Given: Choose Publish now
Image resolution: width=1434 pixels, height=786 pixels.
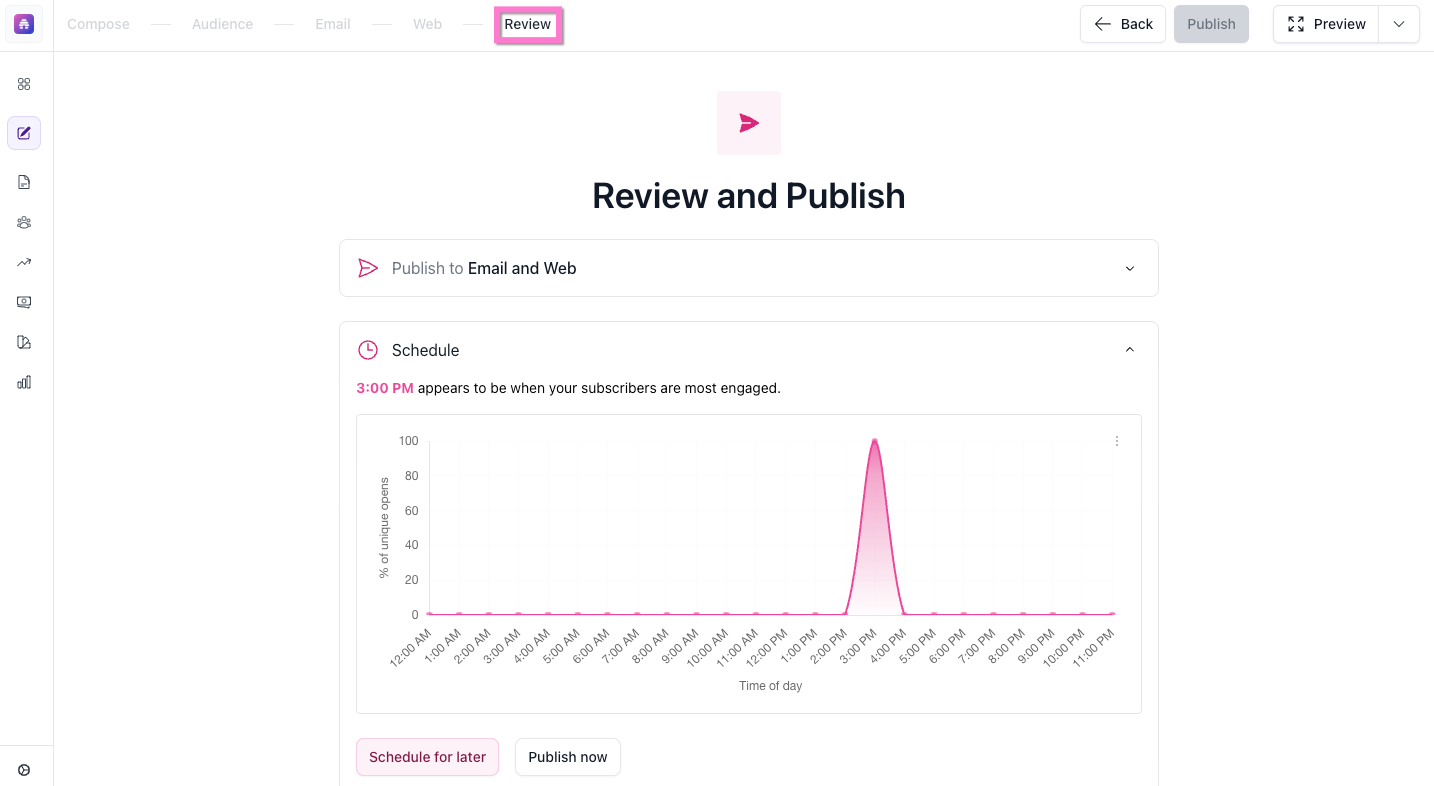Looking at the screenshot, I should coord(568,757).
